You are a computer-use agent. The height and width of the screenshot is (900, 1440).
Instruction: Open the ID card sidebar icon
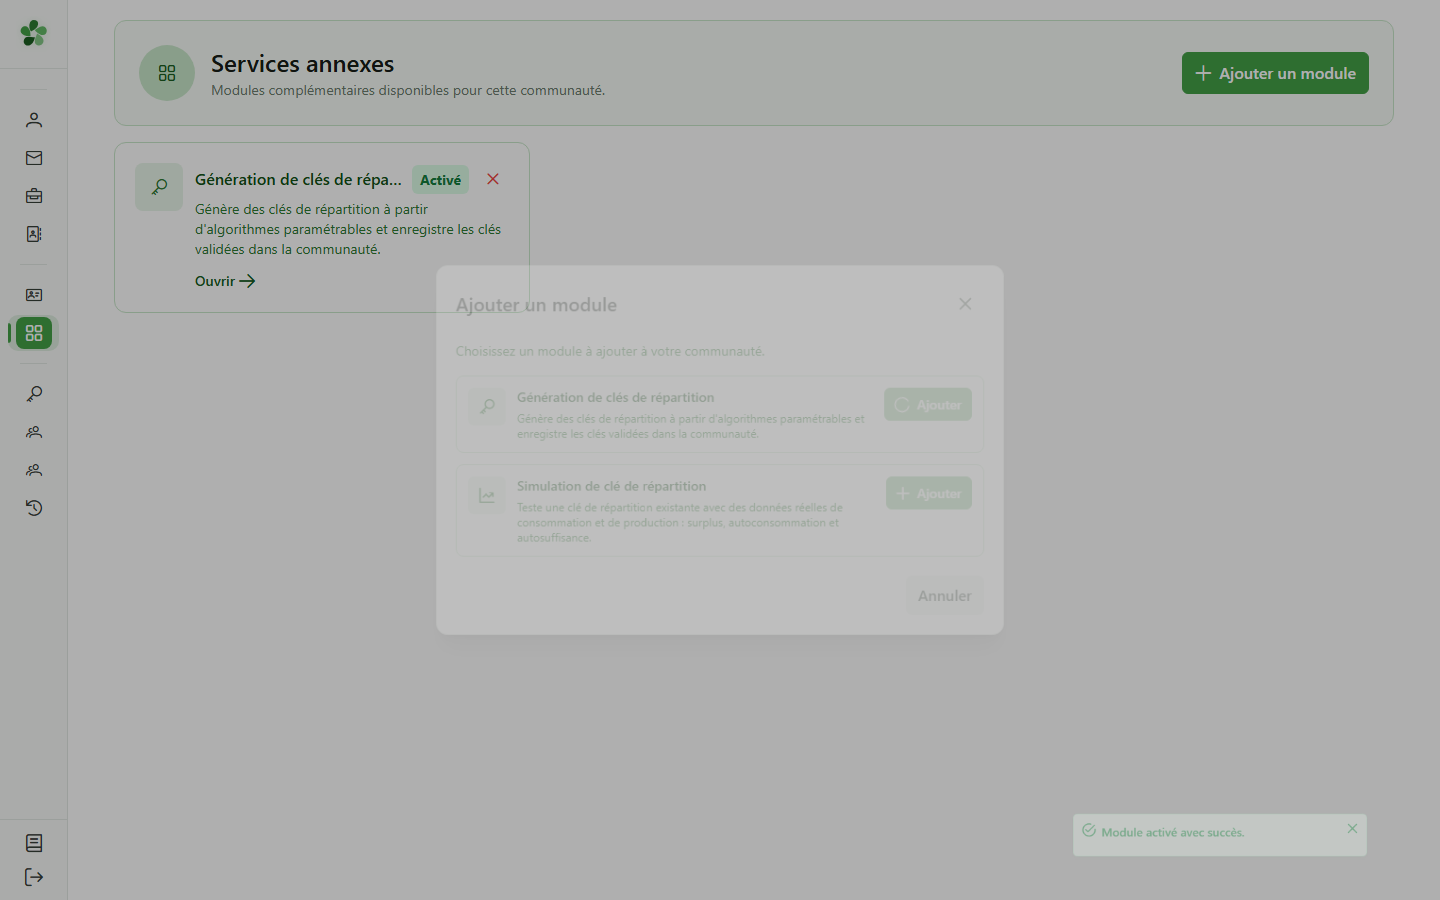pyautogui.click(x=34, y=295)
